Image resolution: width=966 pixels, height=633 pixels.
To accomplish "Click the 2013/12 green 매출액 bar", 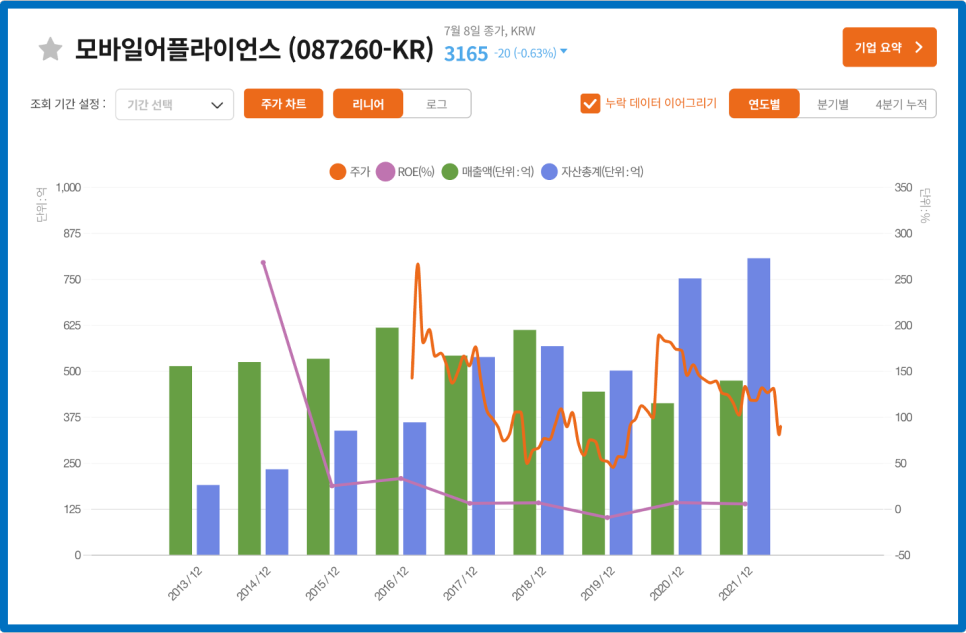I will (181, 460).
